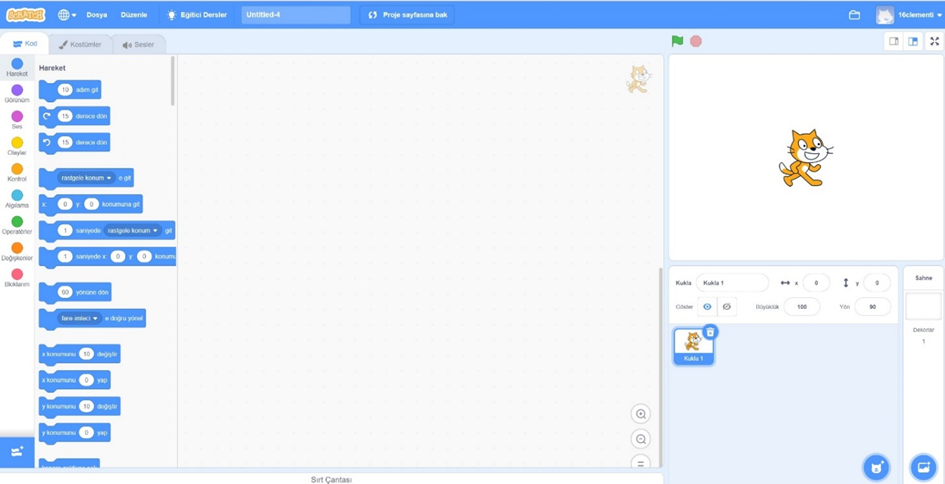Click the Yön direction field
The image size is (945, 484).
(873, 307)
